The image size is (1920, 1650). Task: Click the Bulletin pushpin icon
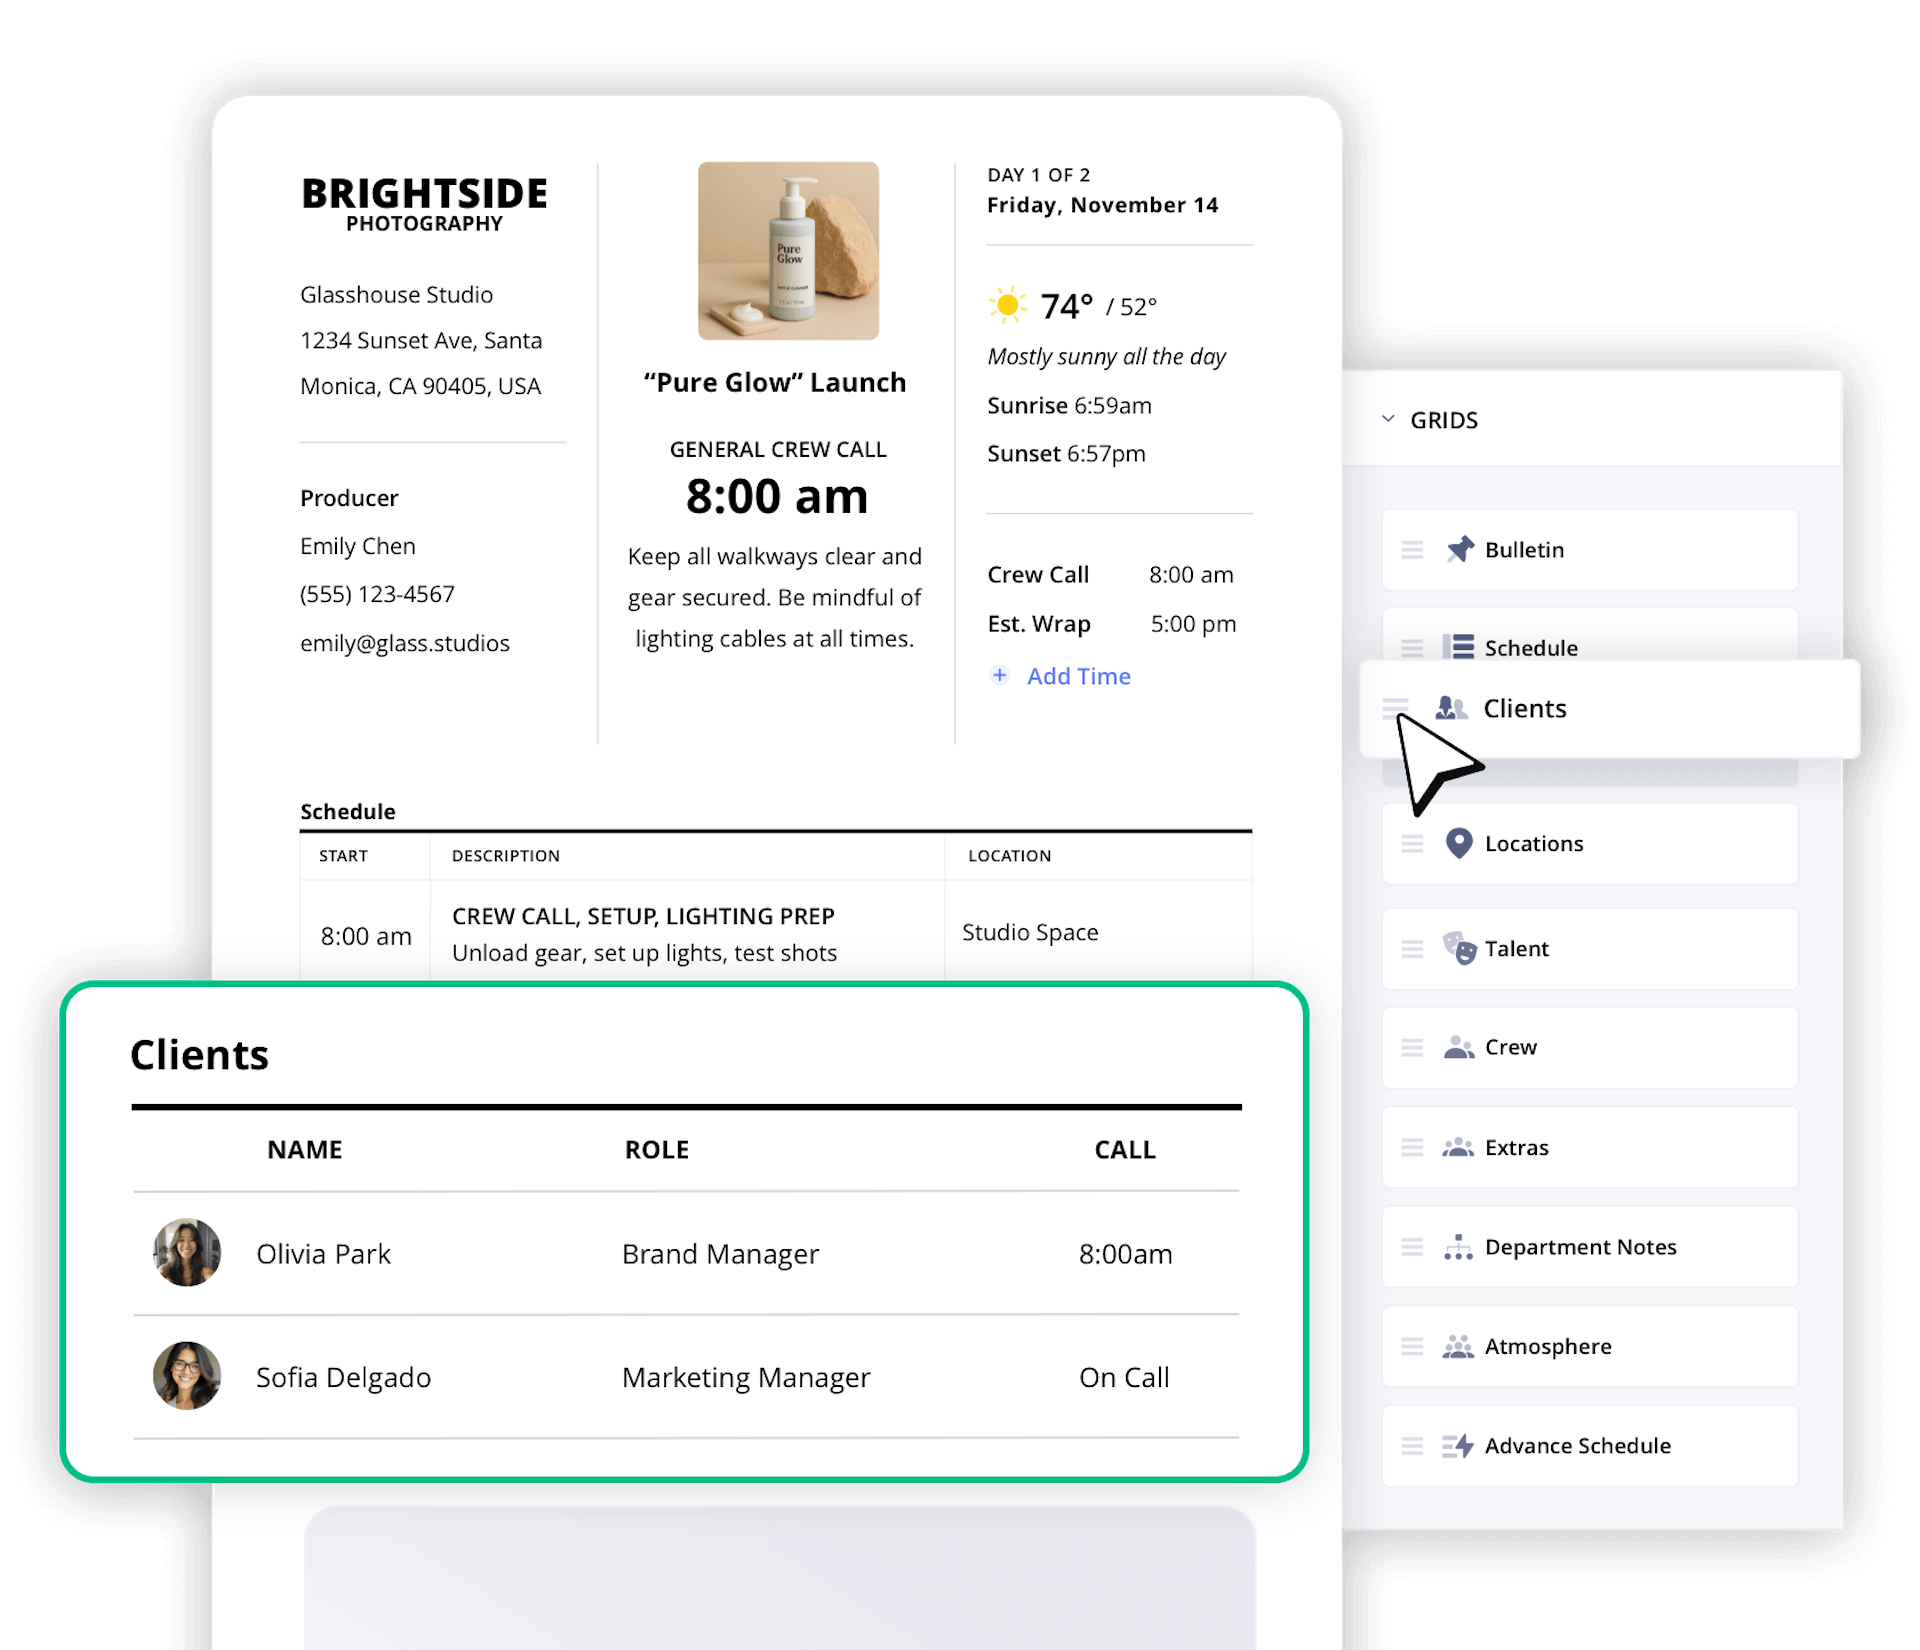(1460, 549)
